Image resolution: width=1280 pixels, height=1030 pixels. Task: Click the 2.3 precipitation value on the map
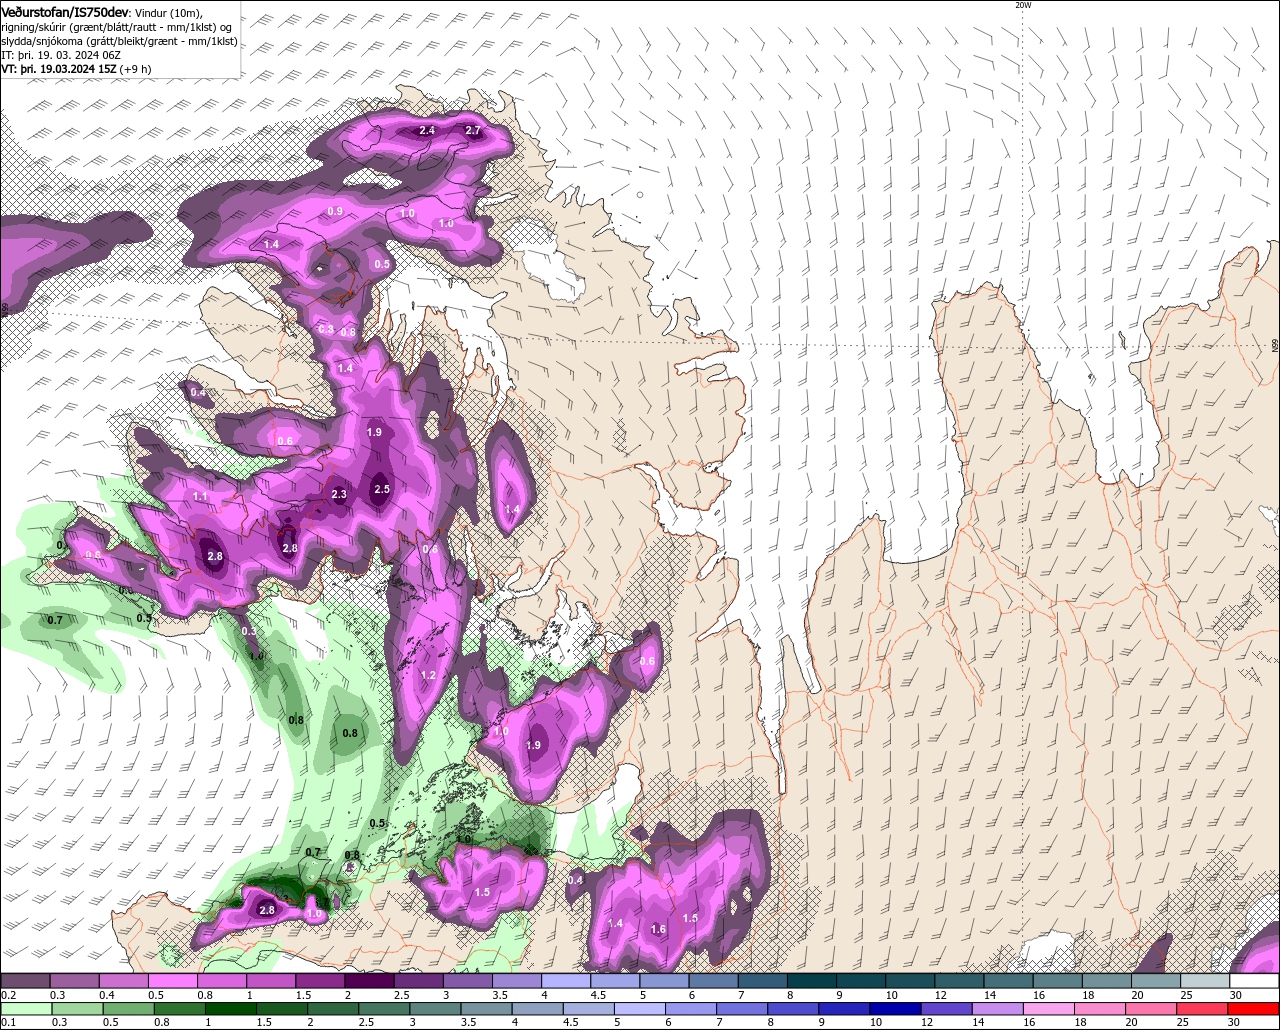339,494
